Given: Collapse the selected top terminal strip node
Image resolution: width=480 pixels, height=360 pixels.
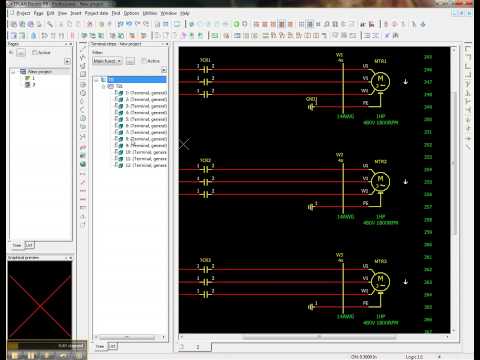Looking at the screenshot, I should pos(97,80).
